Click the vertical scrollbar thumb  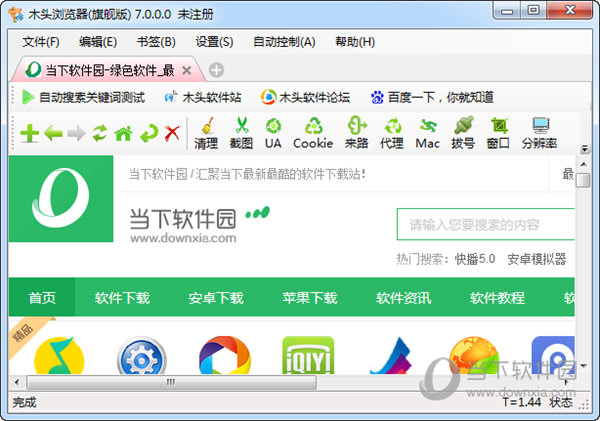point(583,180)
